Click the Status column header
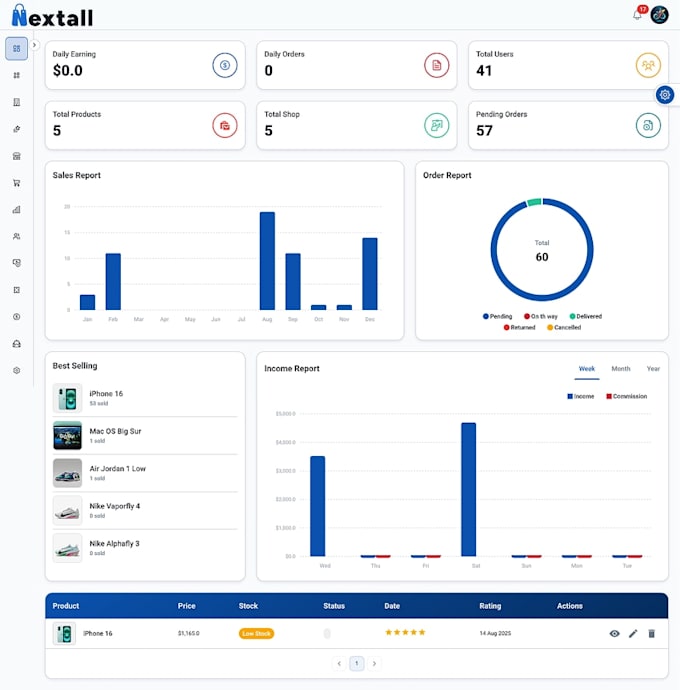The height and width of the screenshot is (690, 680). [x=334, y=606]
